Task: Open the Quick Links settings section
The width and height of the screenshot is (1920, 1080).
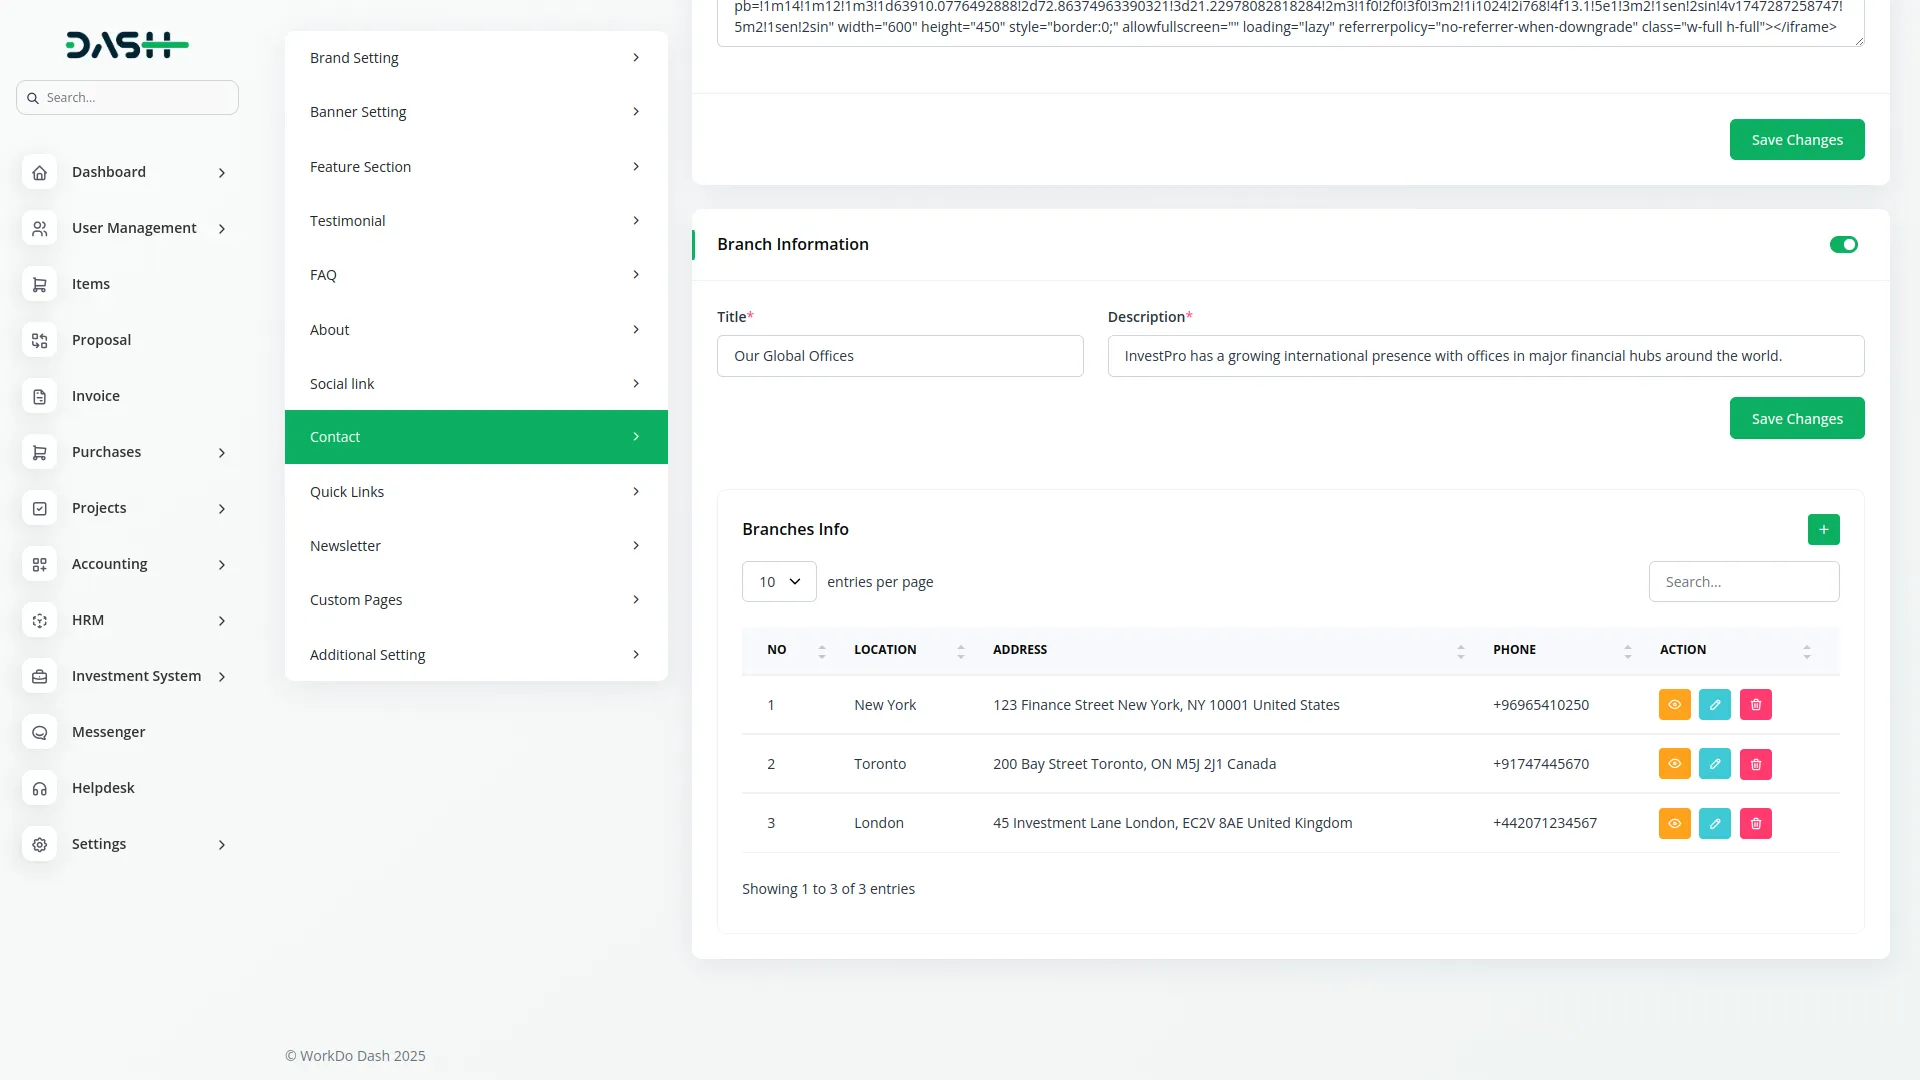Action: click(476, 492)
